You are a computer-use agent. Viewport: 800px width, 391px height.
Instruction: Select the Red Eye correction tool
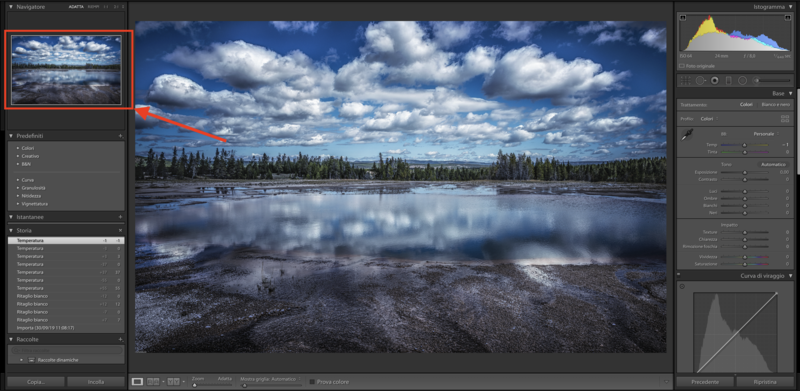(x=714, y=80)
